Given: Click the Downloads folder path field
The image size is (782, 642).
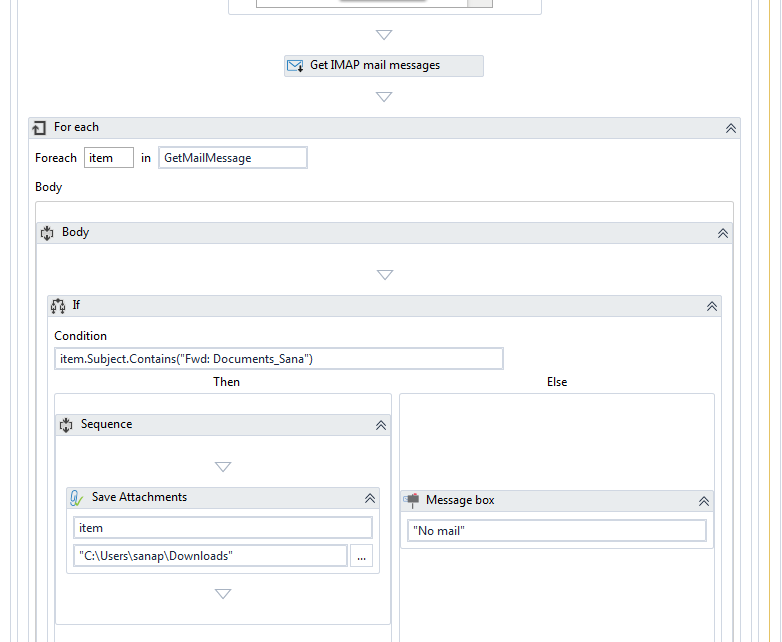Looking at the screenshot, I should pos(210,556).
